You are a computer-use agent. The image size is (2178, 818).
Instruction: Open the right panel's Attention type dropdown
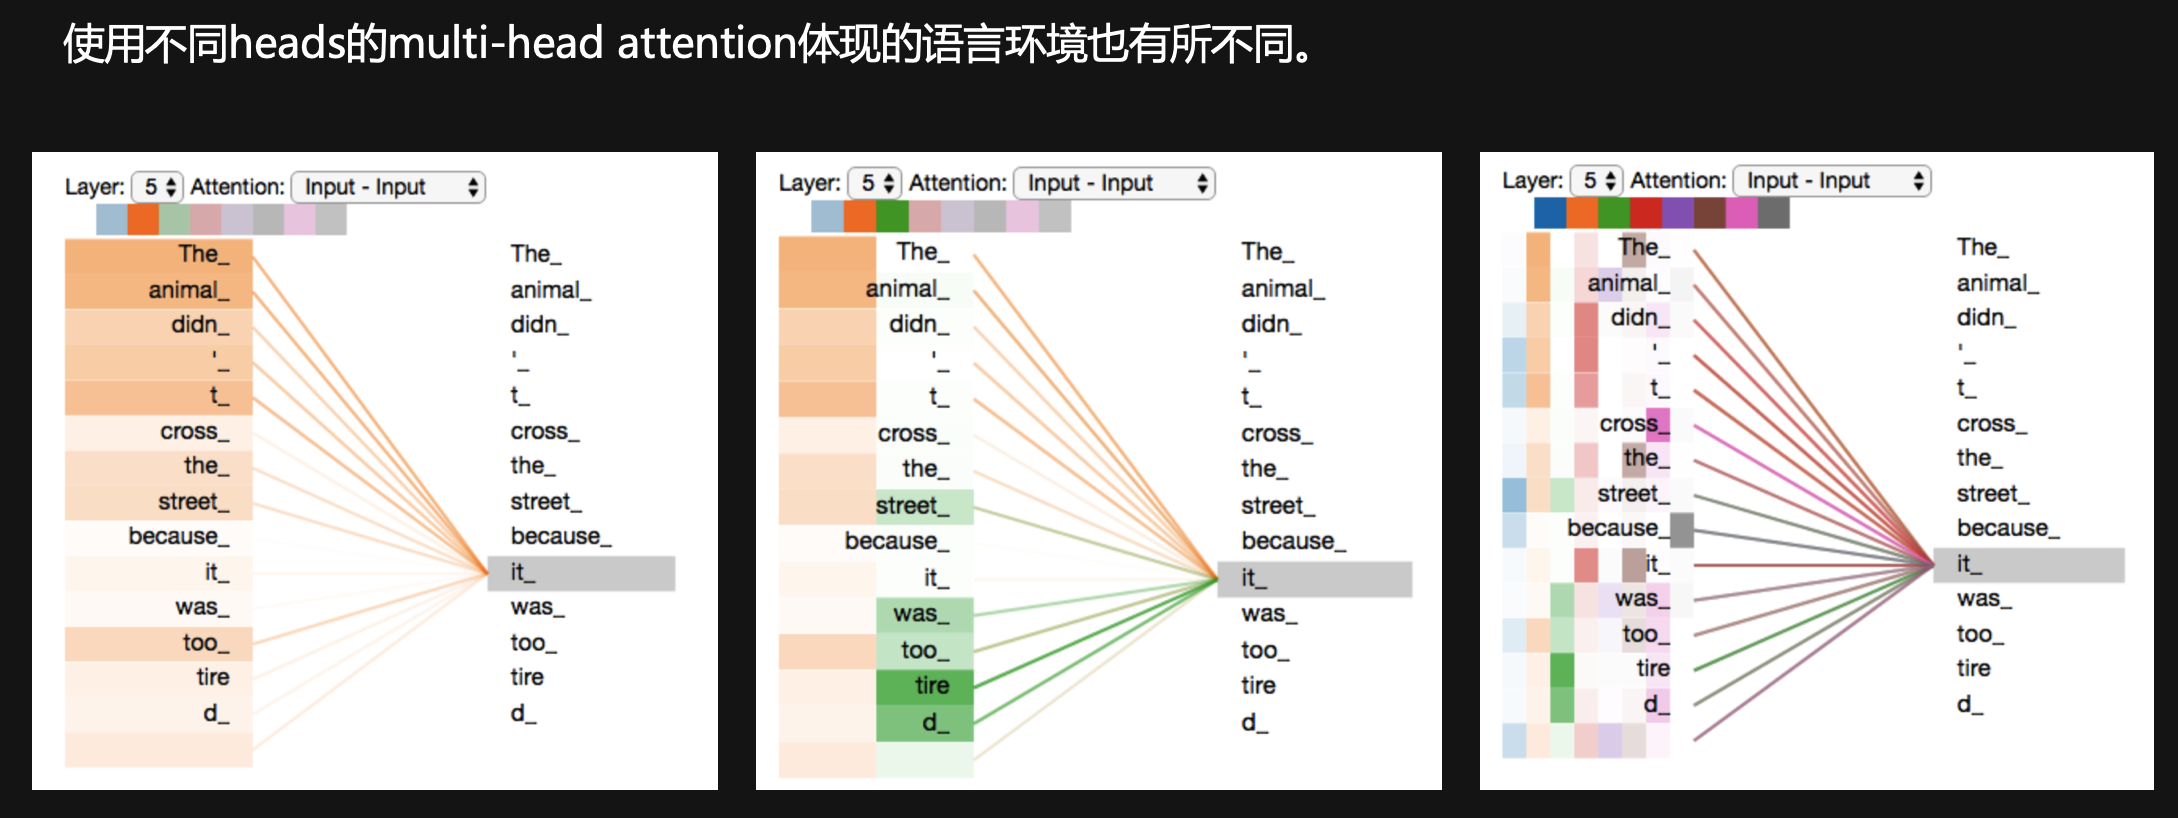(1832, 181)
